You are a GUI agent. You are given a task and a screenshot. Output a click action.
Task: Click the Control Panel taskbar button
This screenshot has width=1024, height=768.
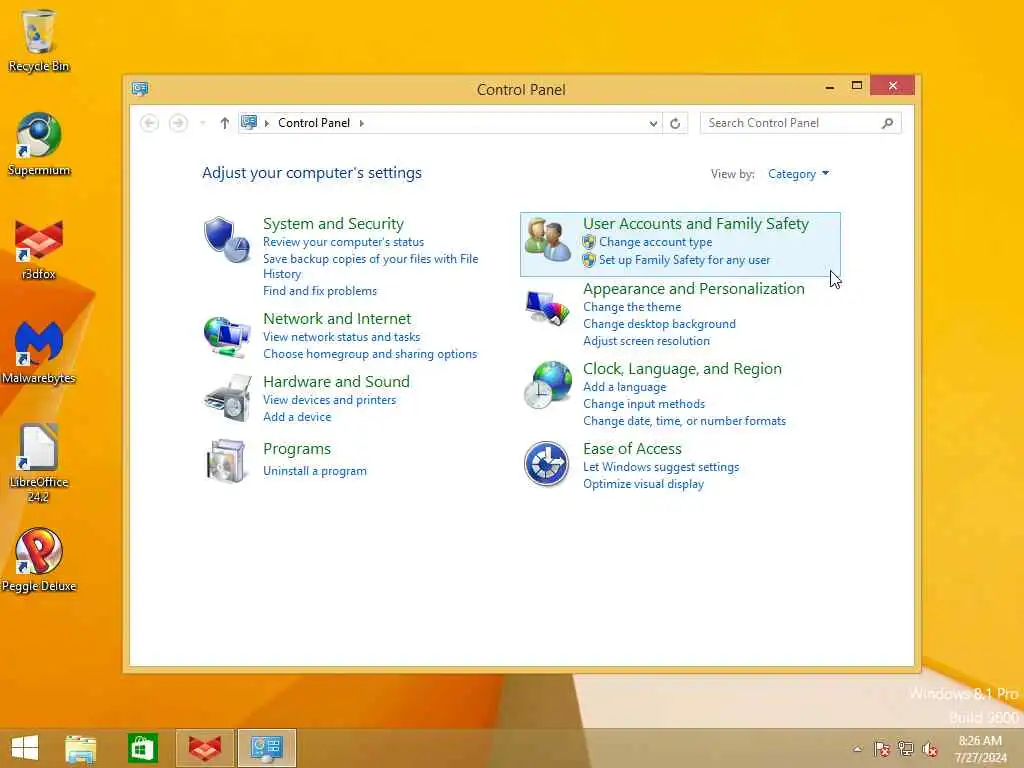tap(266, 748)
